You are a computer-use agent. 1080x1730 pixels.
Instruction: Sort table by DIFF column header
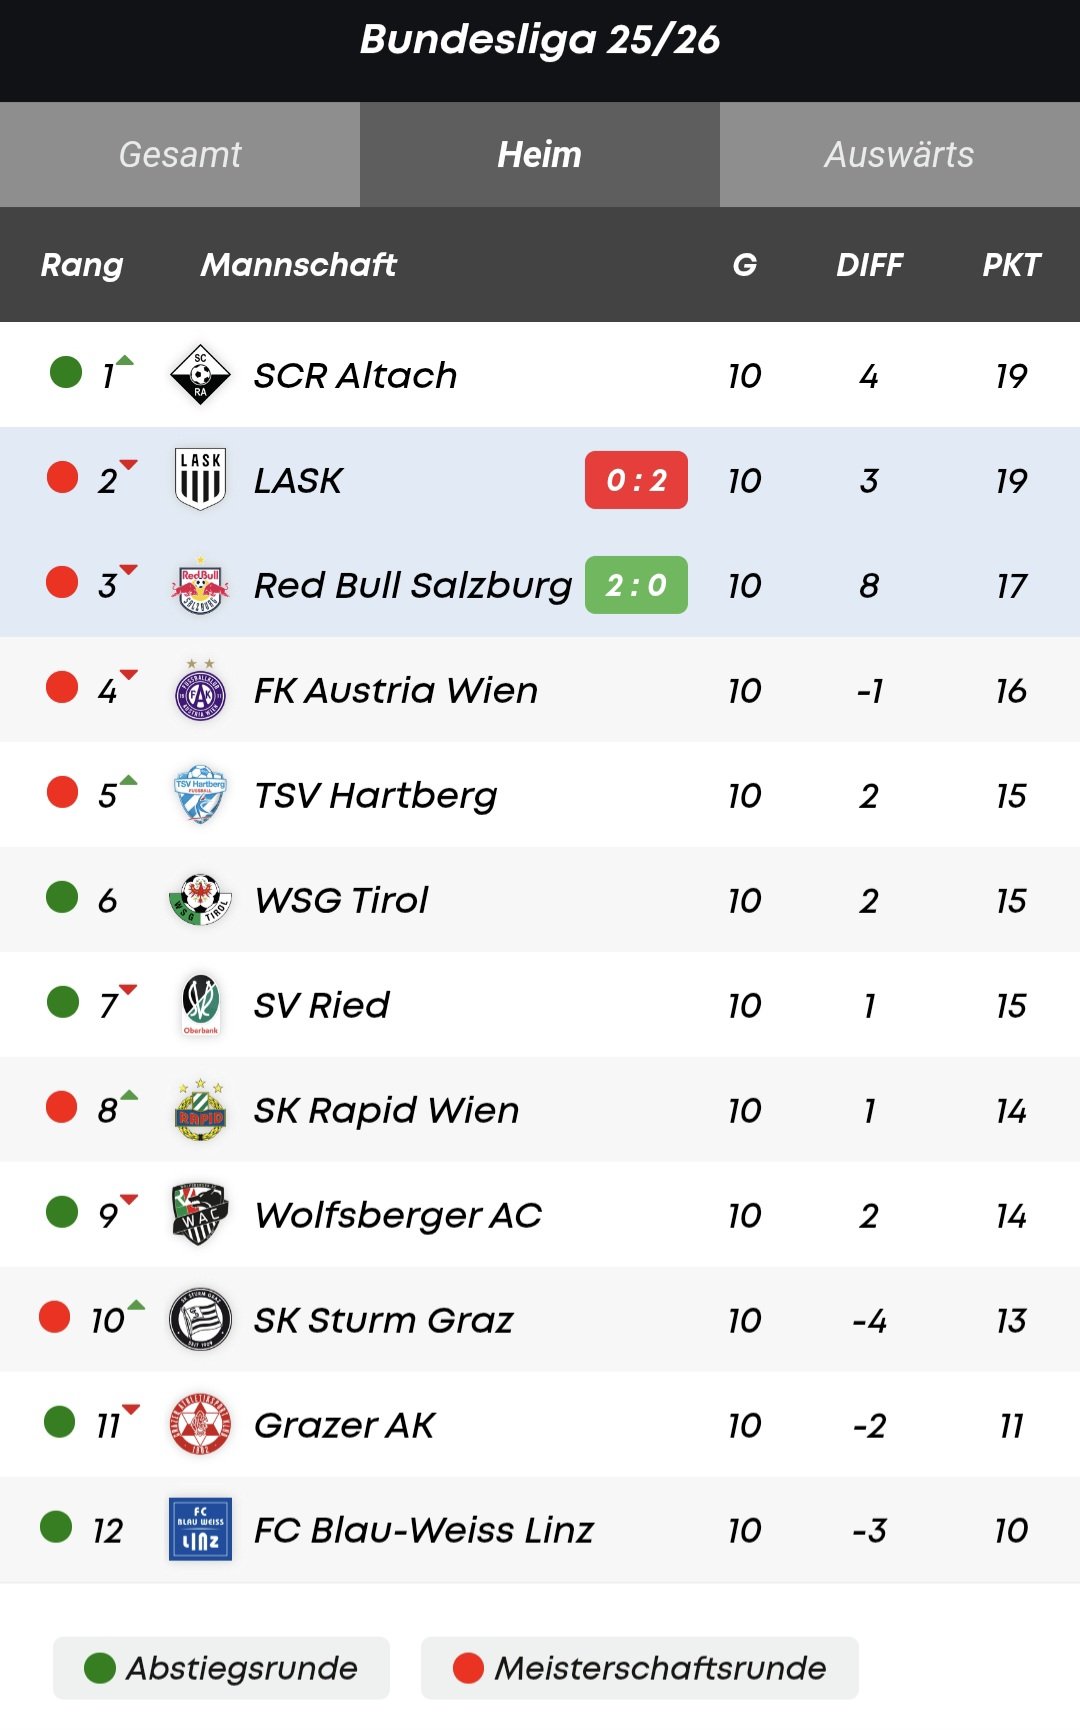tap(869, 265)
